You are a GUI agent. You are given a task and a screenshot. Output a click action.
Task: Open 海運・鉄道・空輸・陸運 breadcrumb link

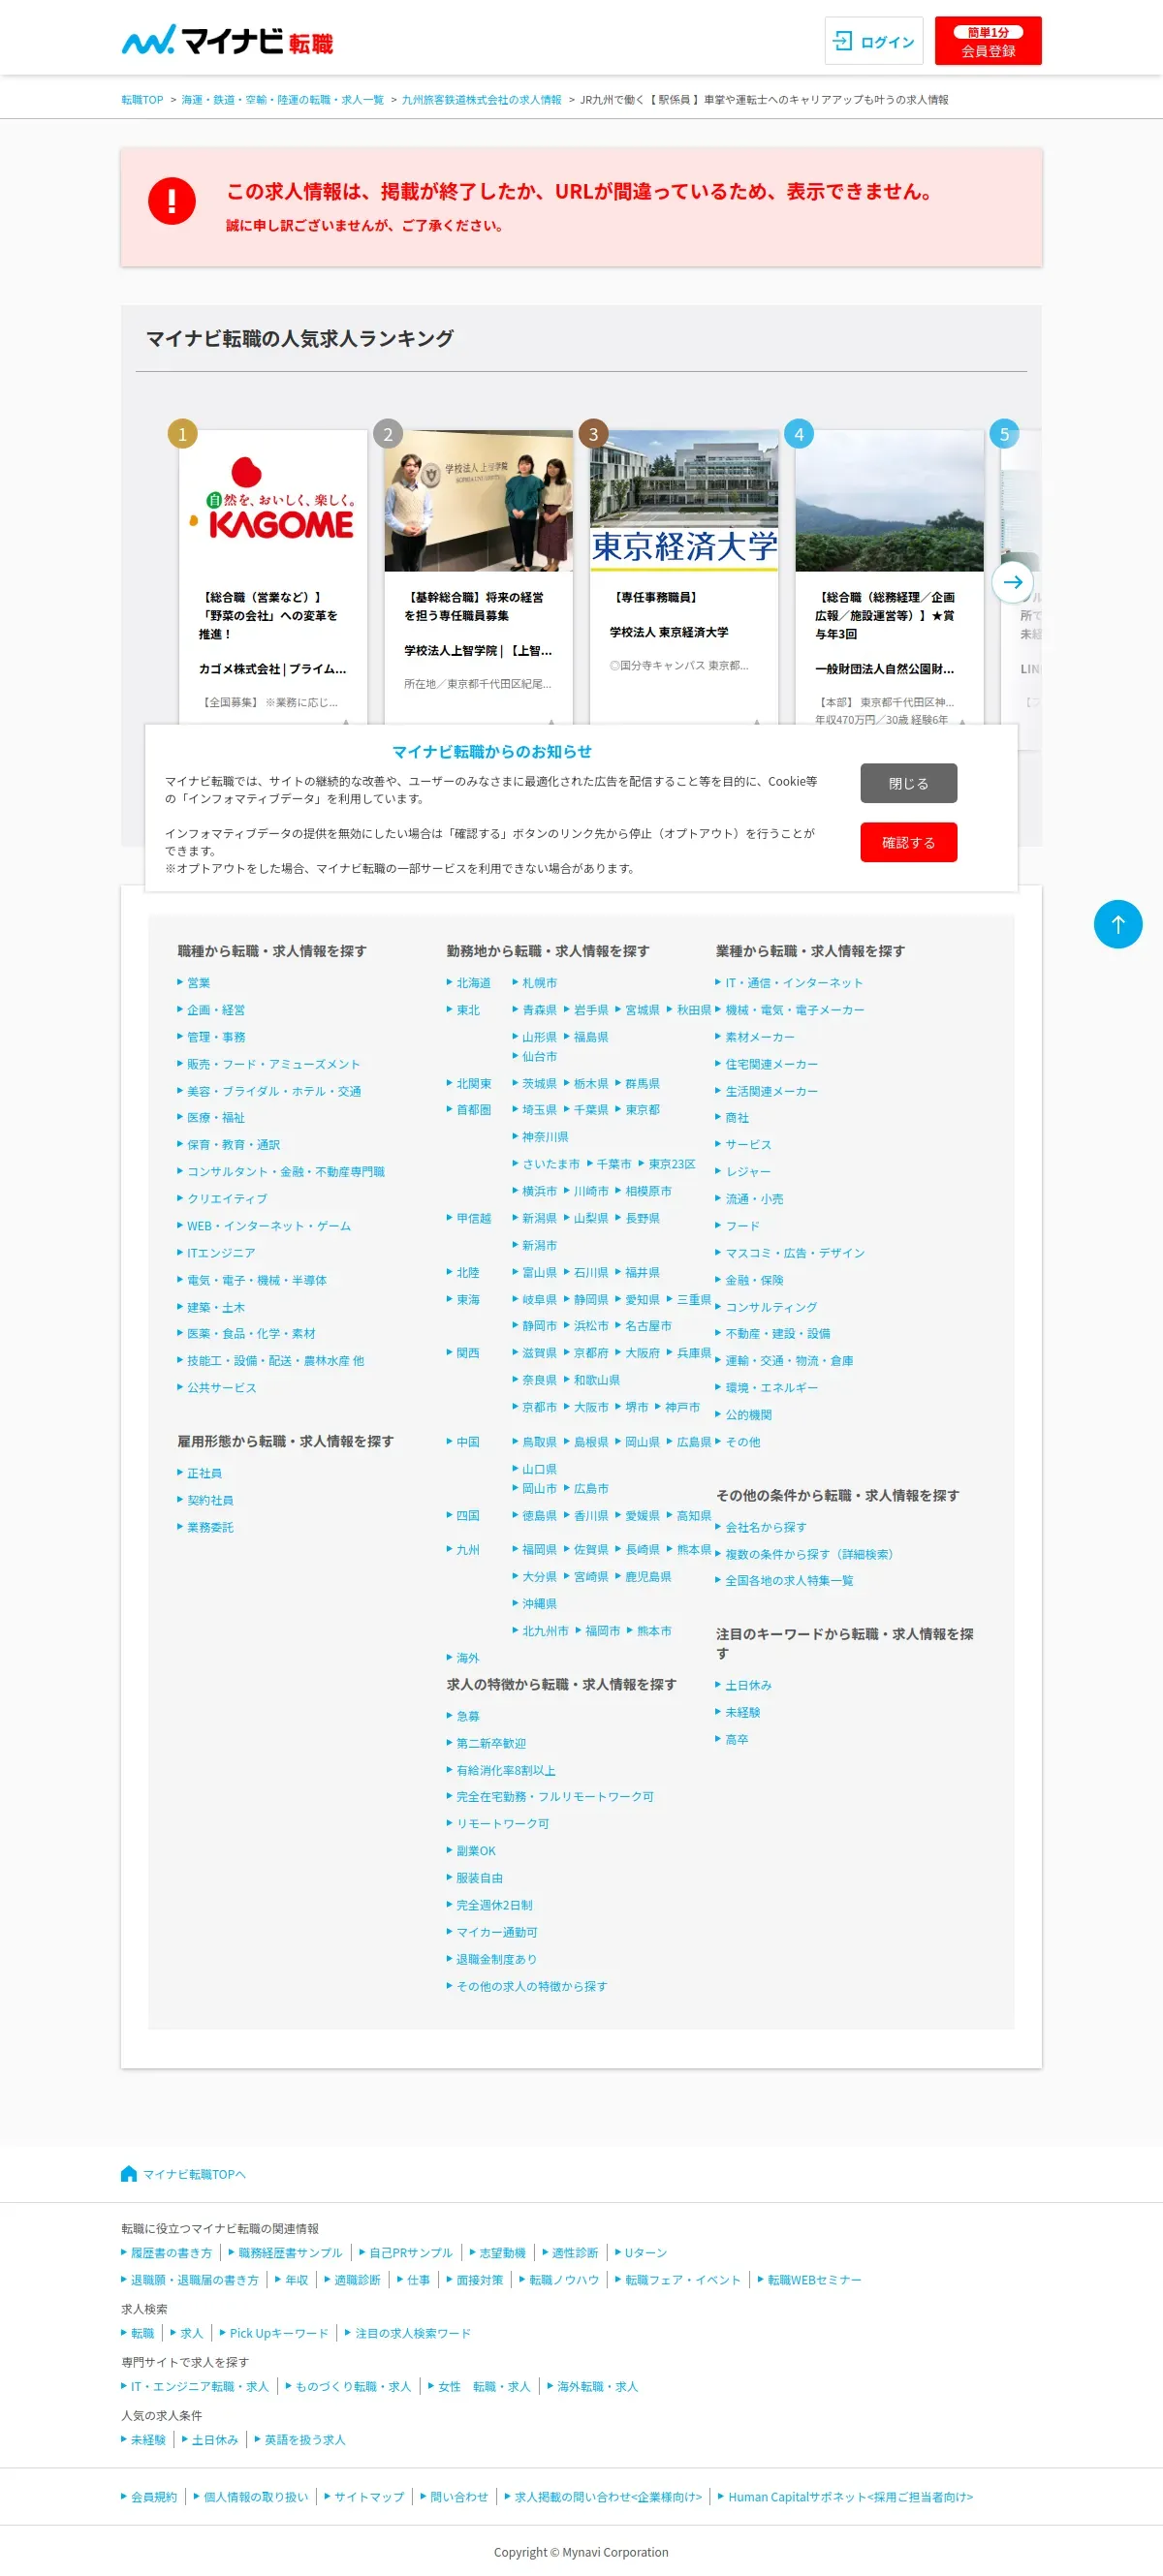(x=282, y=100)
